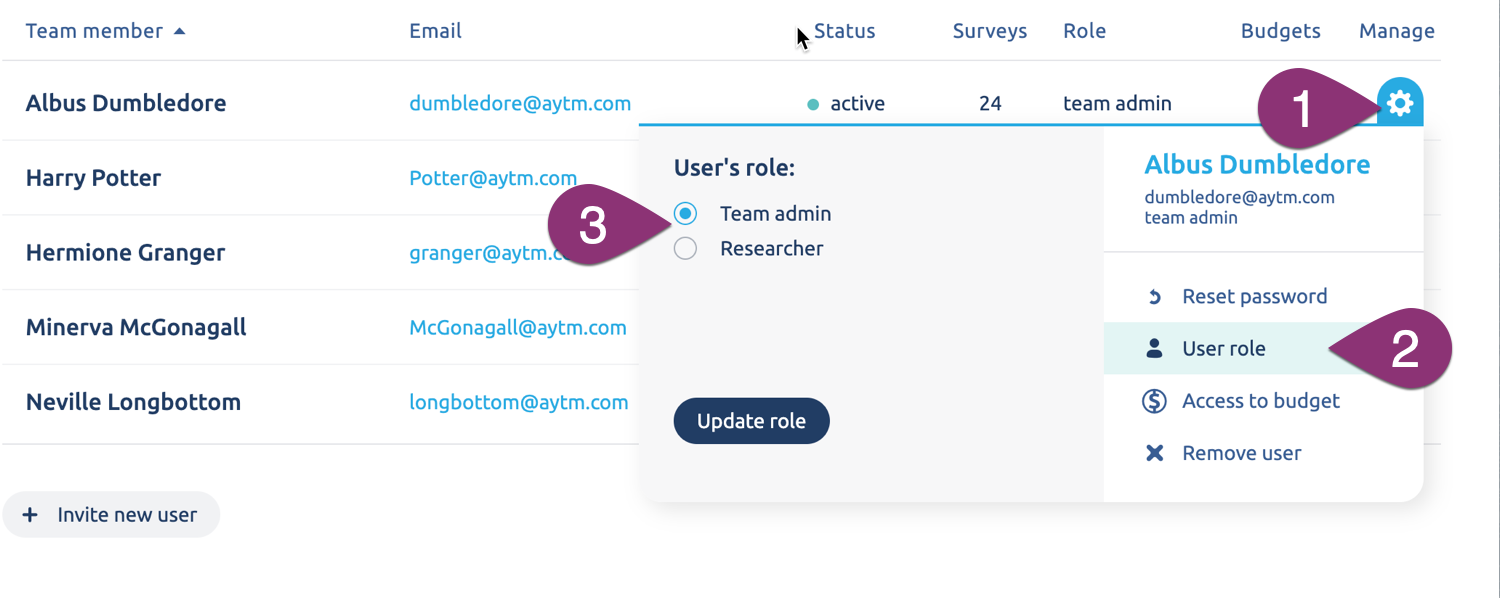Choose Reset password from the menu
This screenshot has width=1500, height=598.
coord(1254,297)
